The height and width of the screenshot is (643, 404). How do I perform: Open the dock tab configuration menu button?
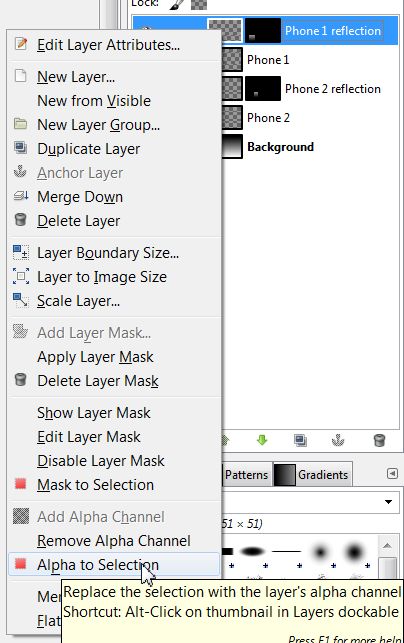pyautogui.click(x=392, y=474)
